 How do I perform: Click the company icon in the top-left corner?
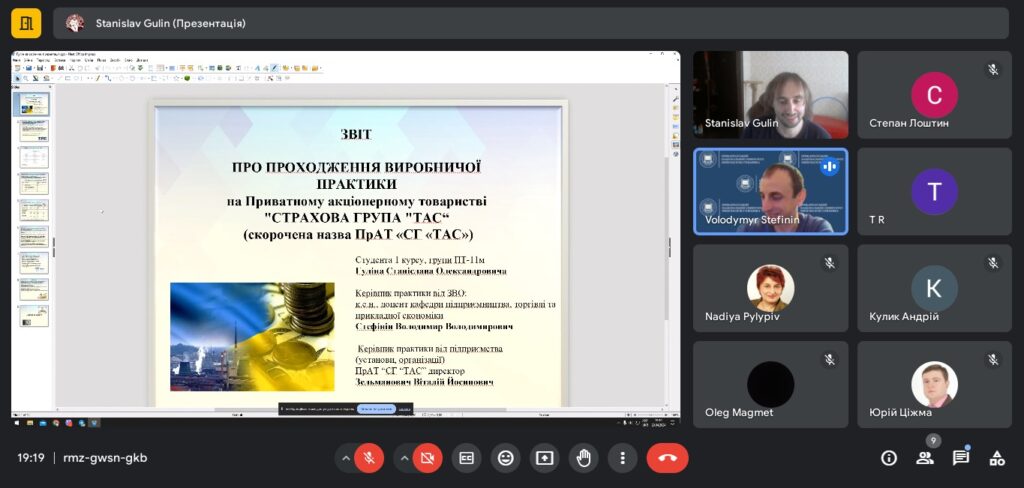(26, 22)
